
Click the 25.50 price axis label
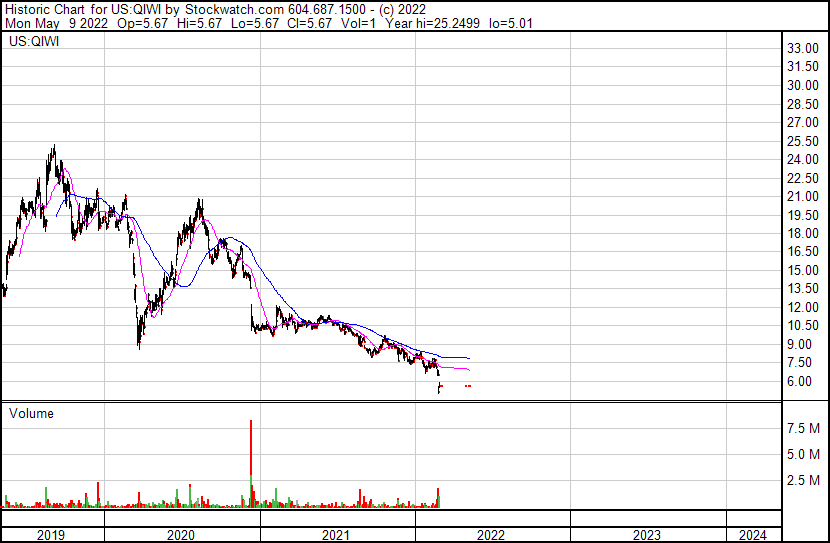point(803,141)
